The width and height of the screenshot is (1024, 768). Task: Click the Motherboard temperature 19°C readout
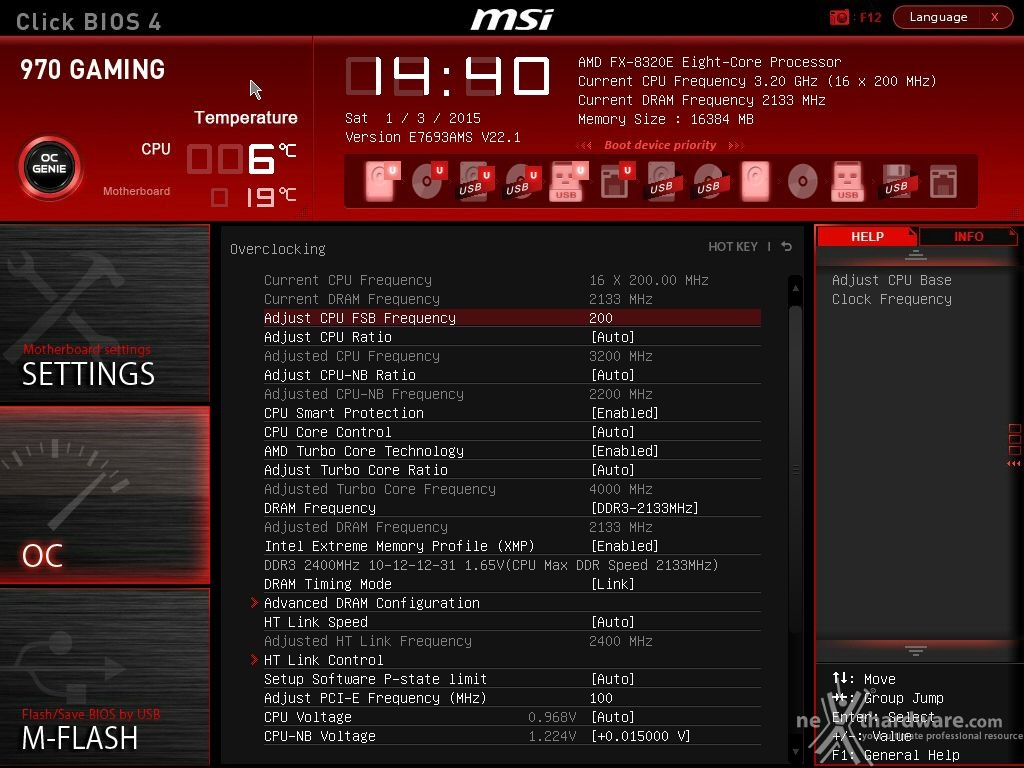click(x=253, y=197)
